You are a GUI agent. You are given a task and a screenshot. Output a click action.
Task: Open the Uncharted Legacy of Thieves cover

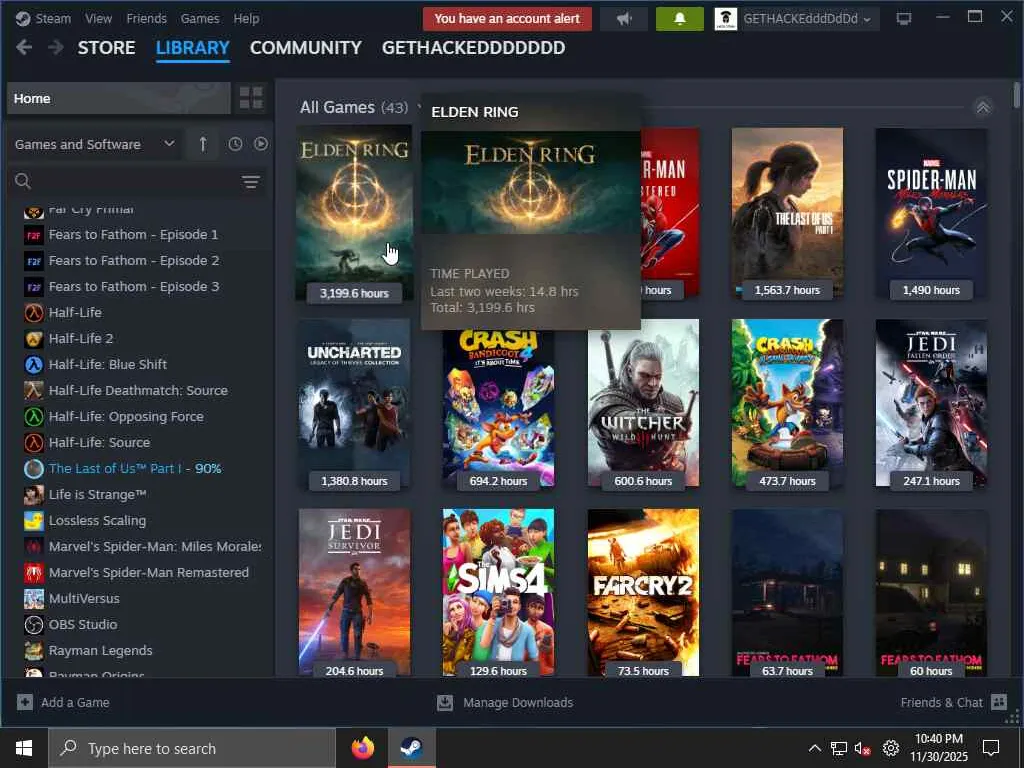pyautogui.click(x=355, y=404)
